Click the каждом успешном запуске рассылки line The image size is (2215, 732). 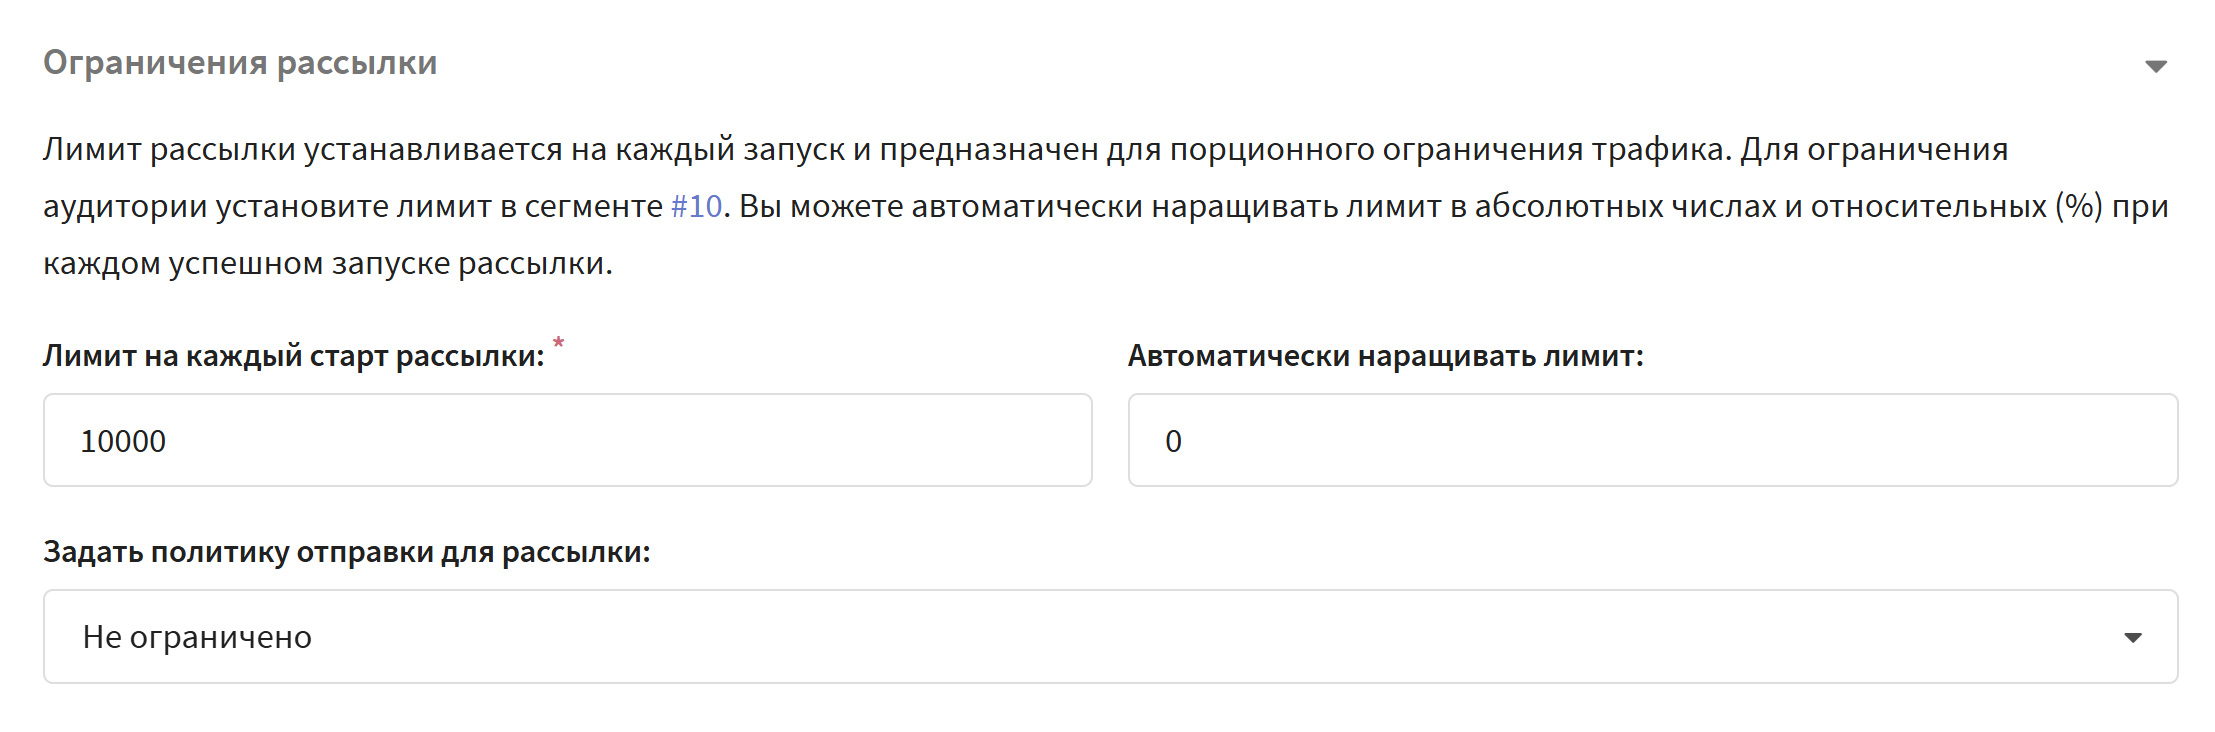coord(327,263)
